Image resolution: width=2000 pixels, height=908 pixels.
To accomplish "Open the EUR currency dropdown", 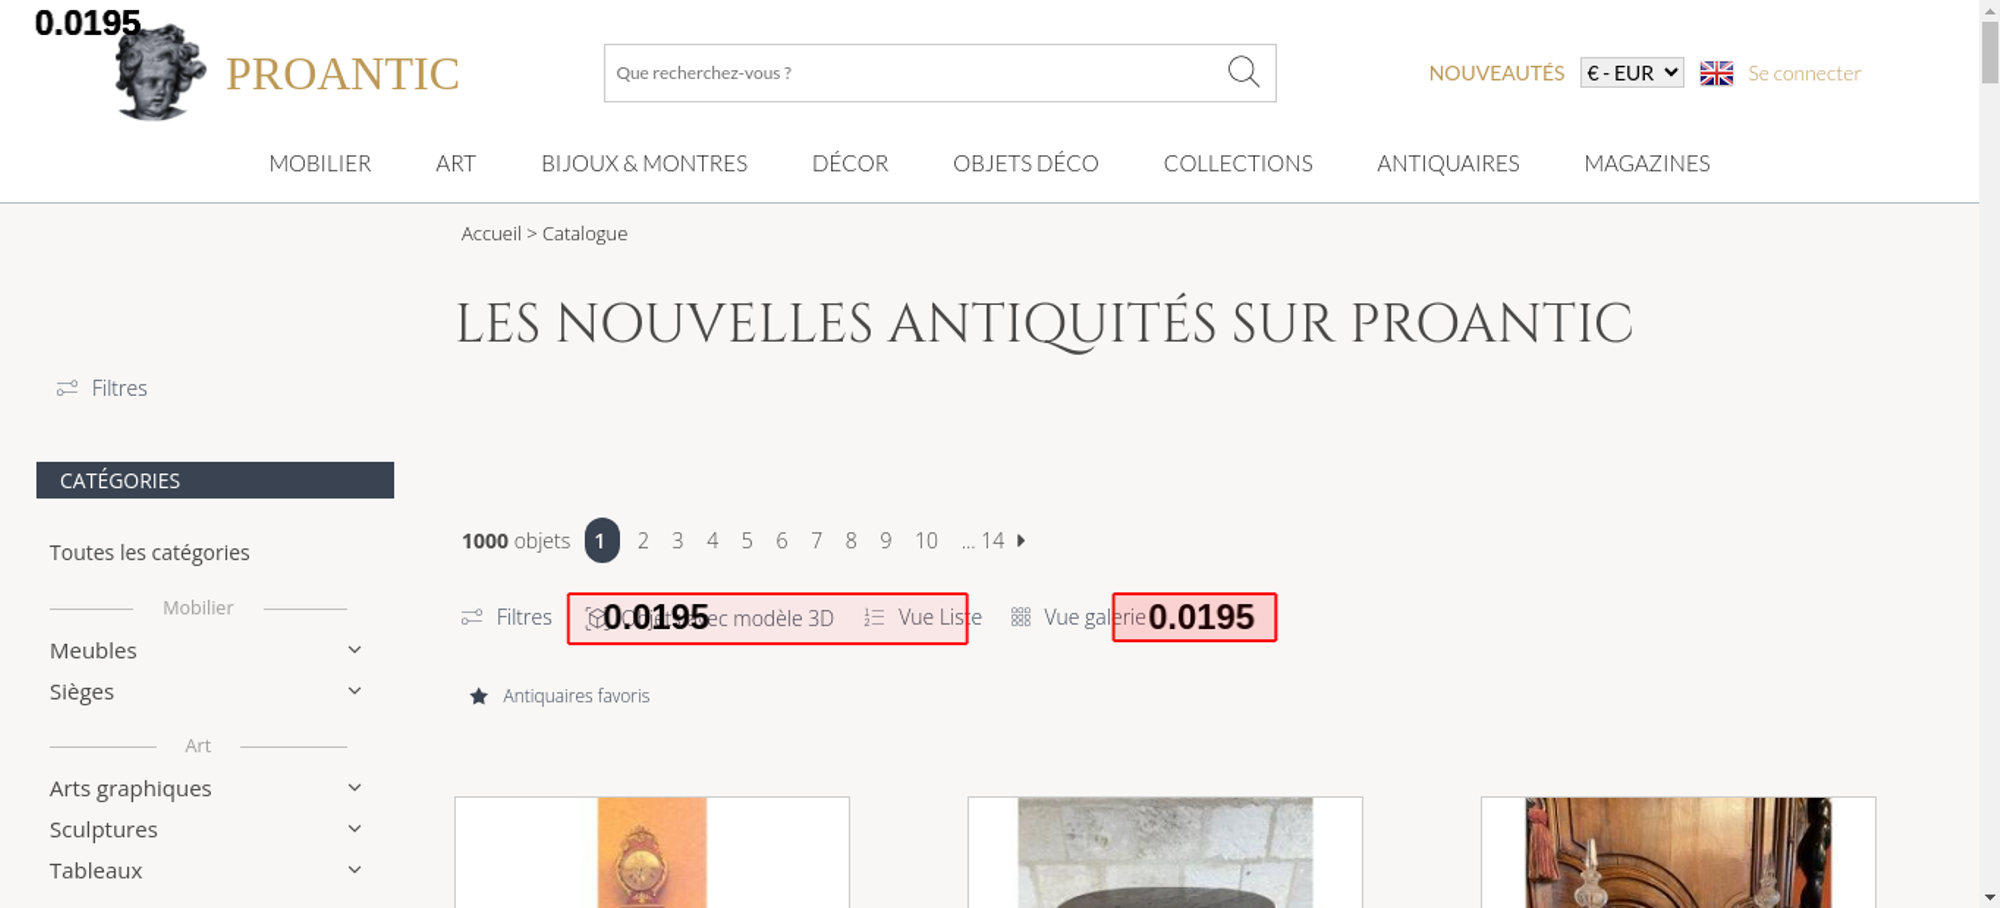I will pos(1631,73).
